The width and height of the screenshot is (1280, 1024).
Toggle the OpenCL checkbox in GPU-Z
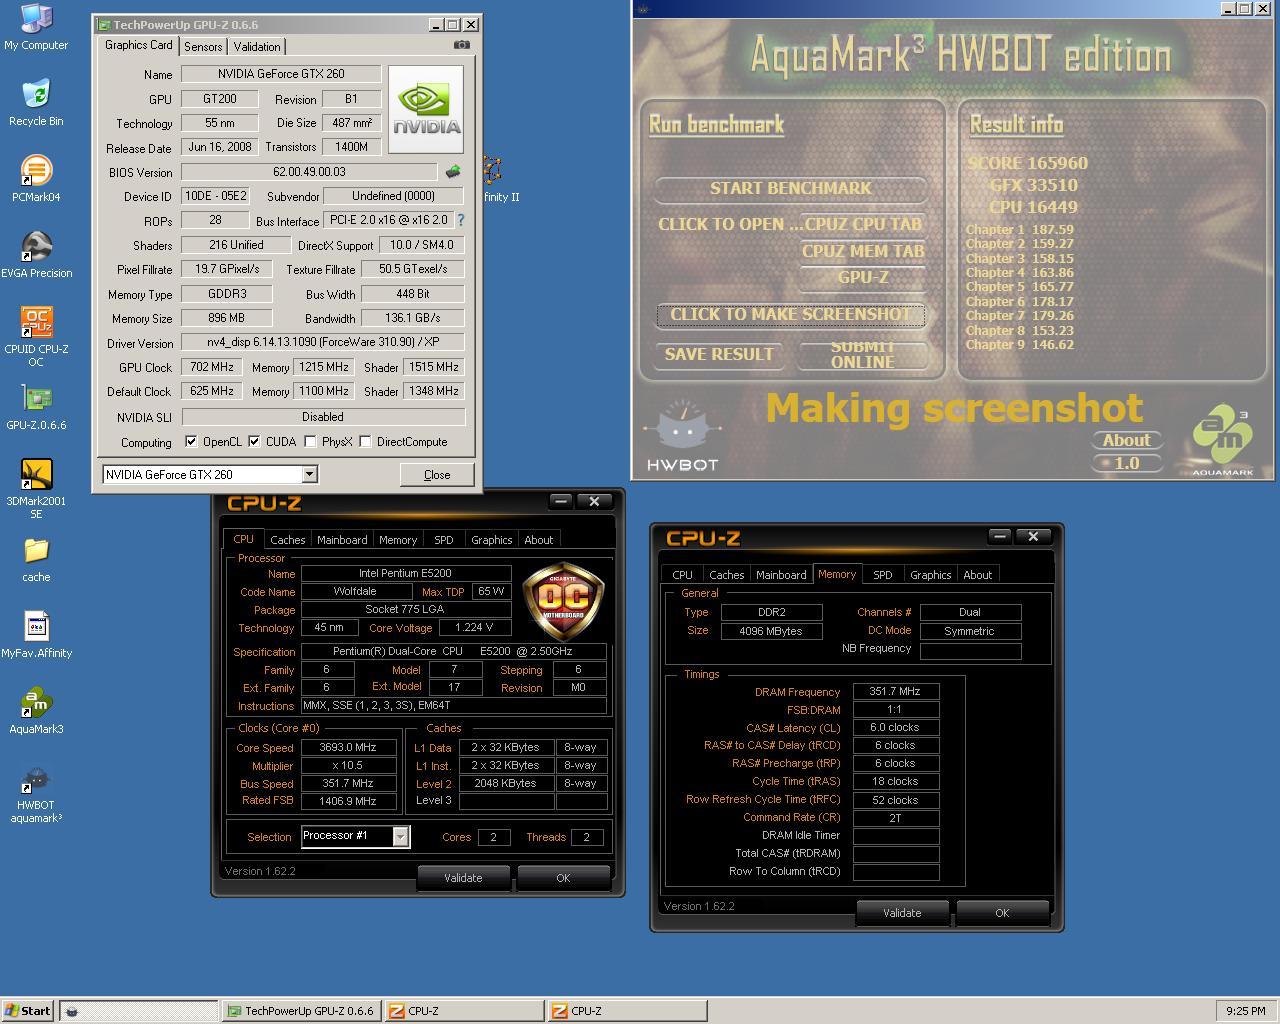tap(191, 441)
